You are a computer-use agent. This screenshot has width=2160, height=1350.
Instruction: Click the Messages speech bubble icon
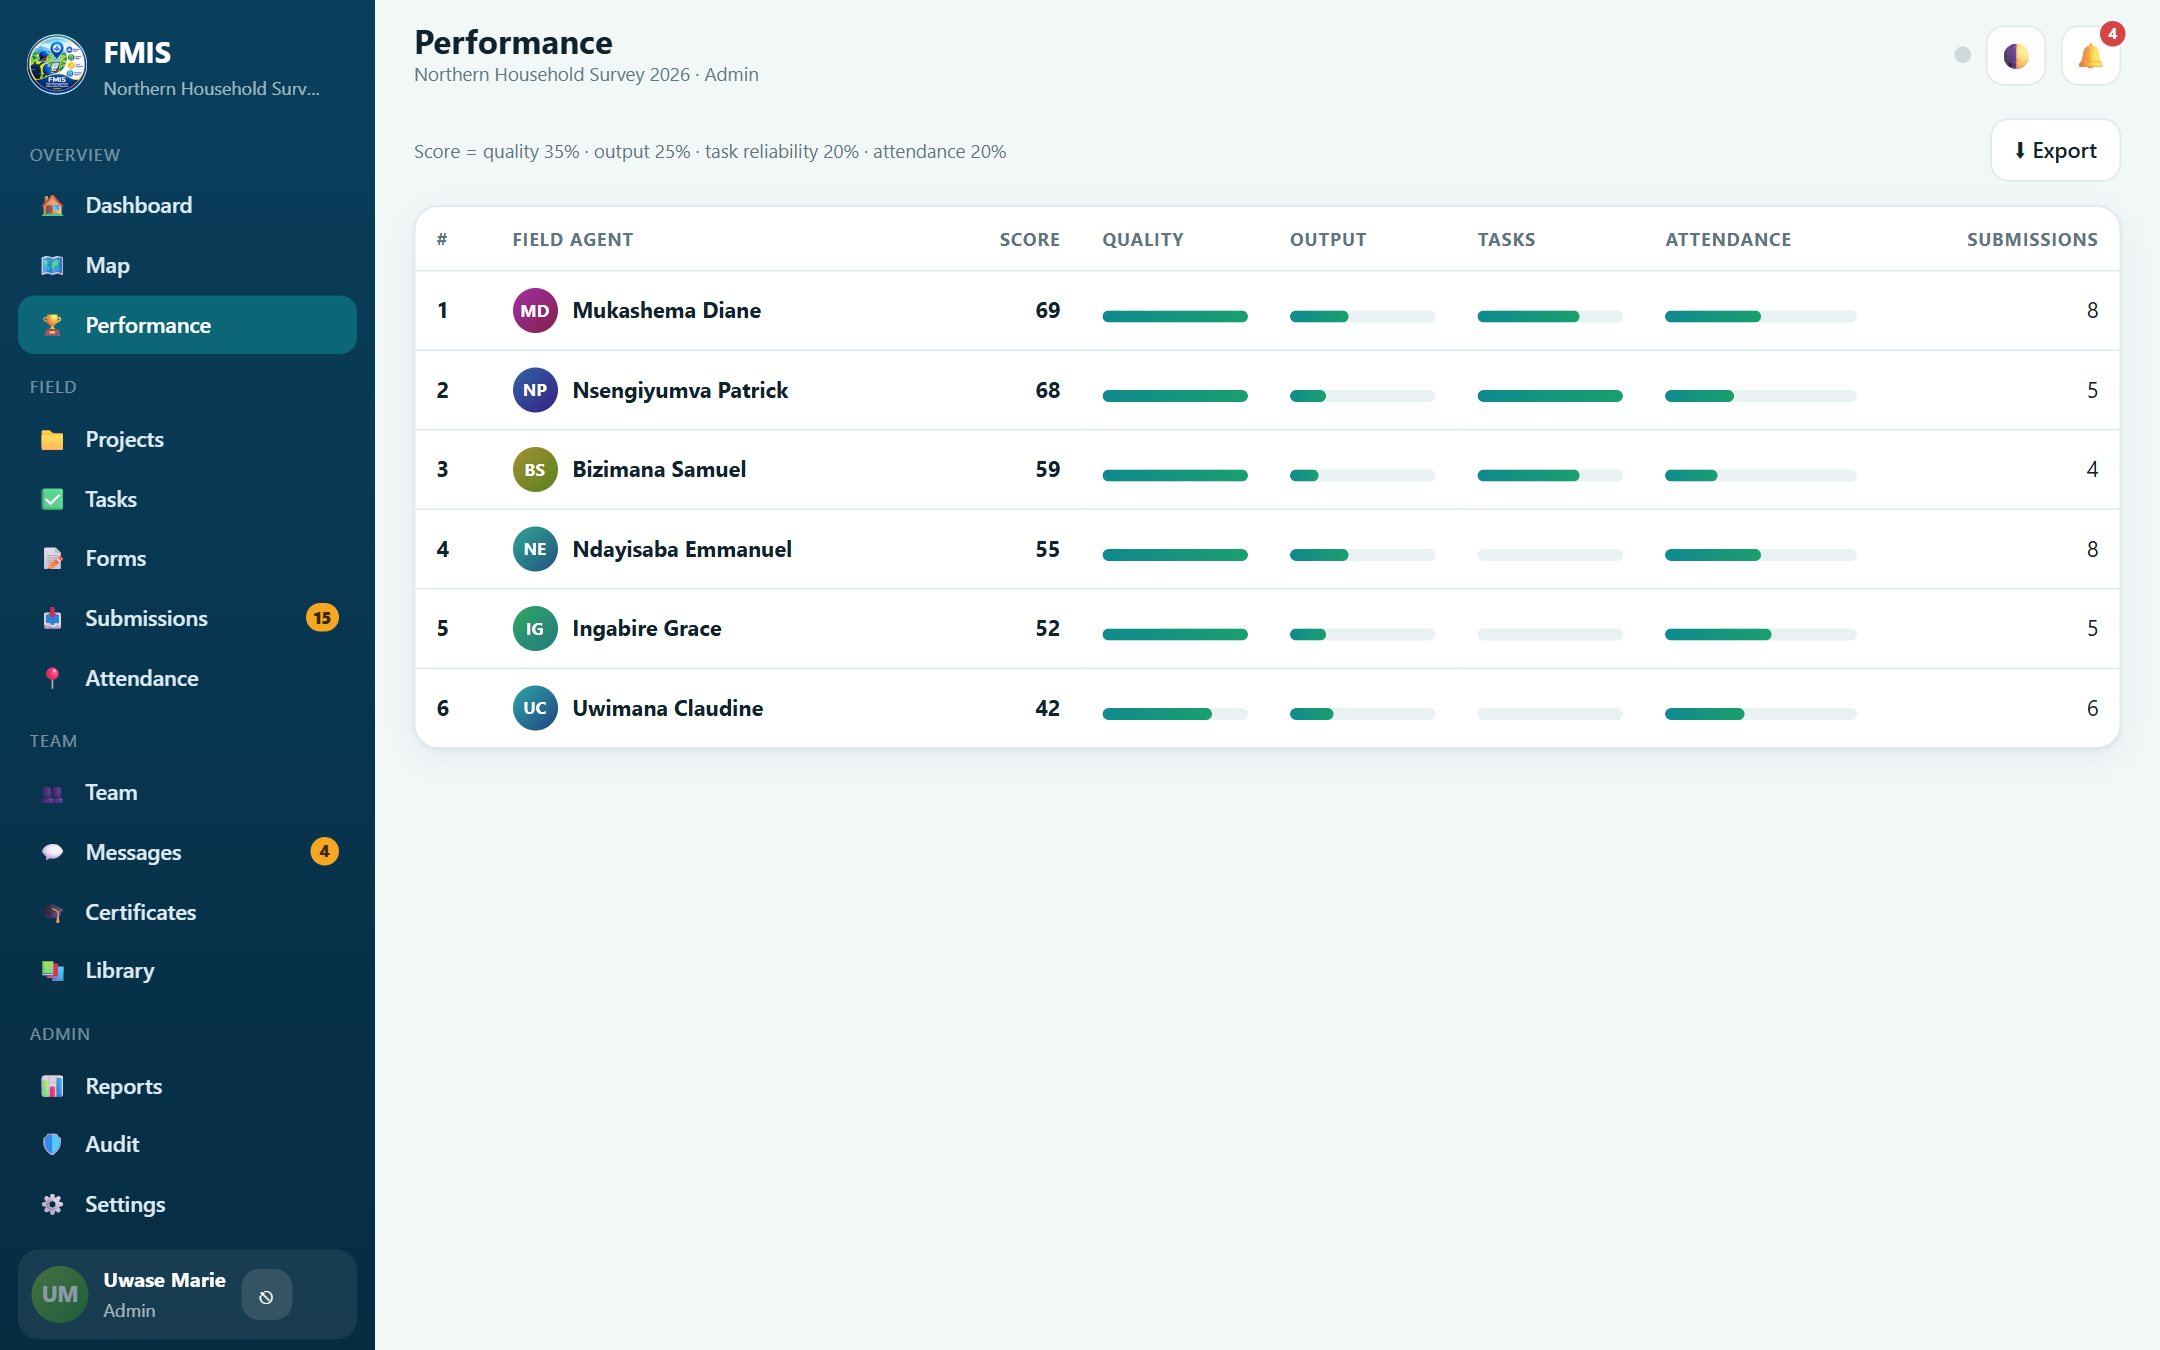pyautogui.click(x=52, y=852)
